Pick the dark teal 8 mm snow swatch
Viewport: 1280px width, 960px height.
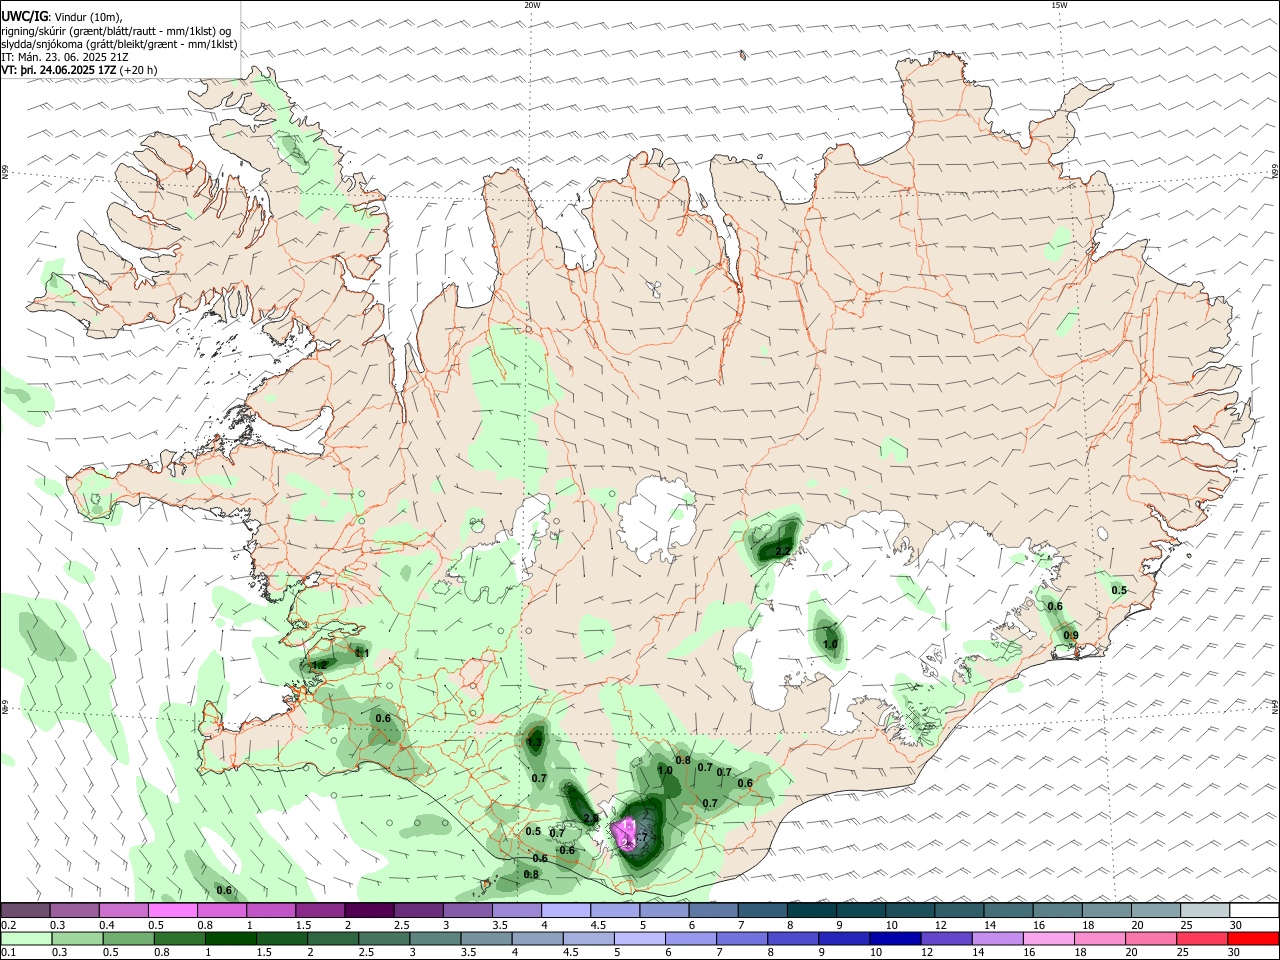point(811,910)
